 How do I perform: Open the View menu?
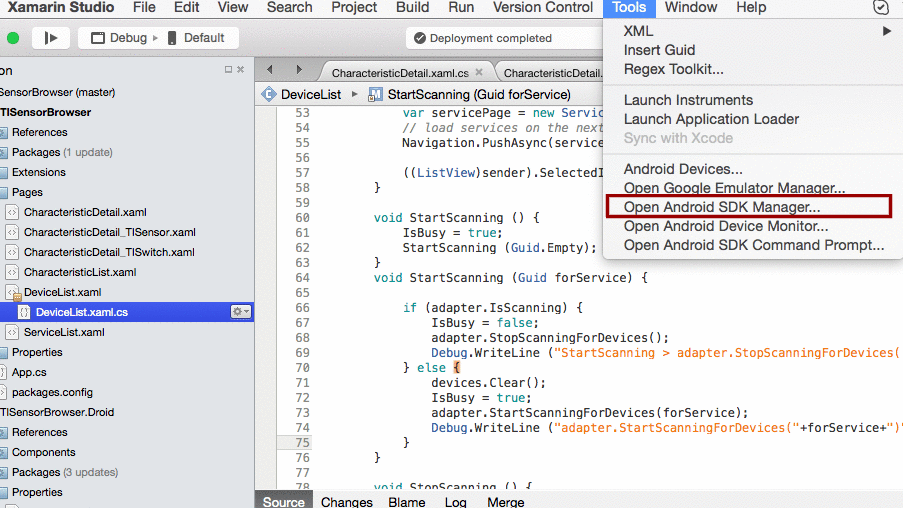coord(233,7)
